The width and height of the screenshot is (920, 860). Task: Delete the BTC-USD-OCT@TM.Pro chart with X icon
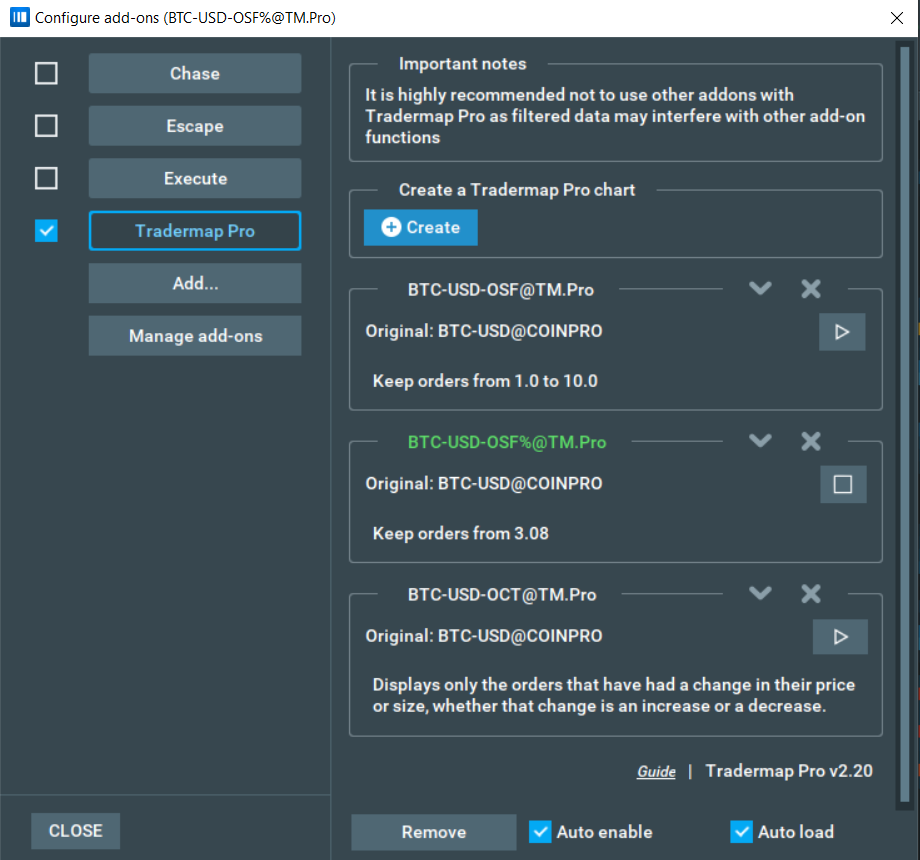[x=811, y=594]
